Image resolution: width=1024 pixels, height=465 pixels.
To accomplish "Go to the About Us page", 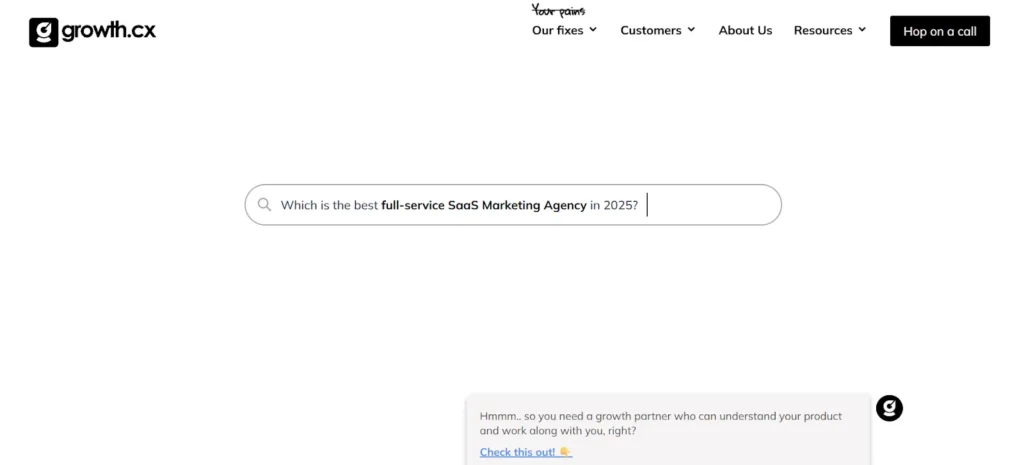I will (x=745, y=30).
